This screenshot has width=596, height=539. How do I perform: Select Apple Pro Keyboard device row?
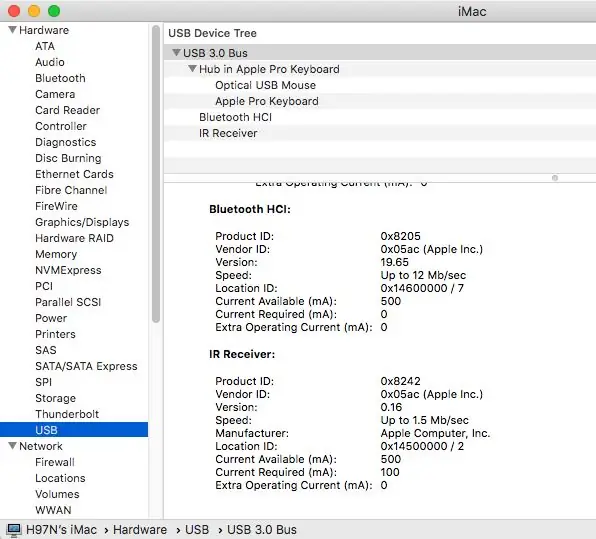[x=380, y=101]
